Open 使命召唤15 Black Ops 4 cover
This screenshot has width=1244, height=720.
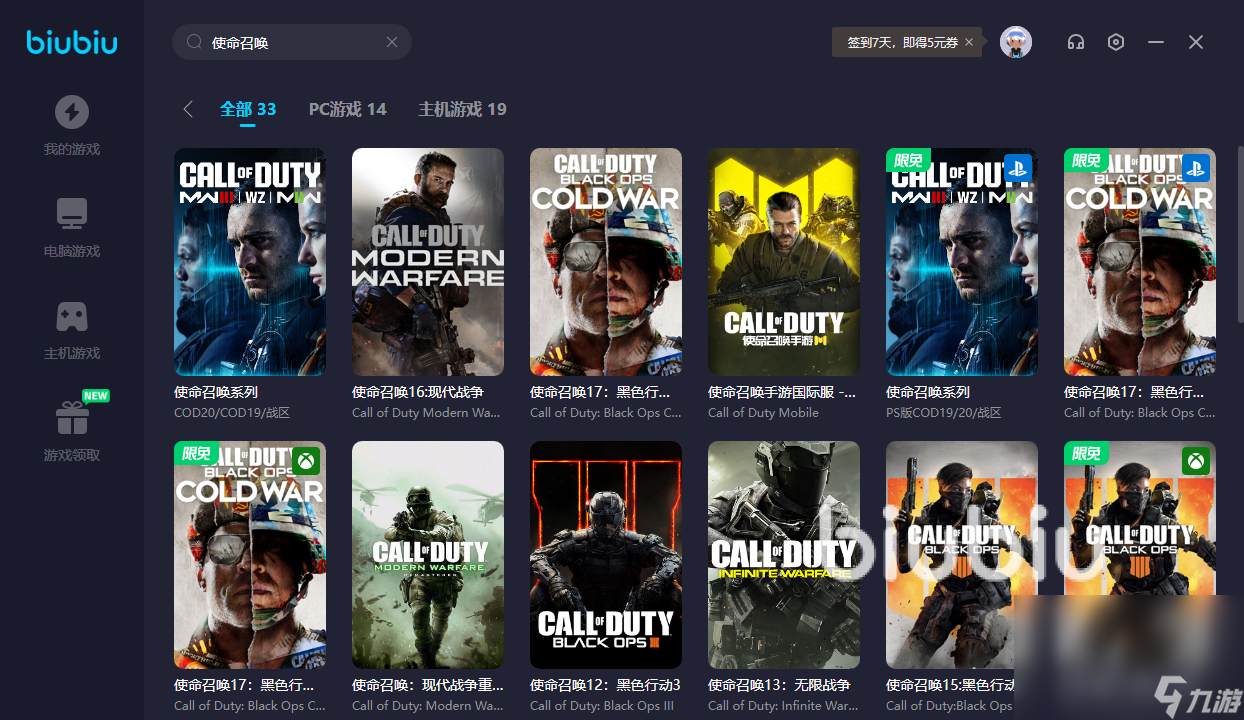[962, 555]
